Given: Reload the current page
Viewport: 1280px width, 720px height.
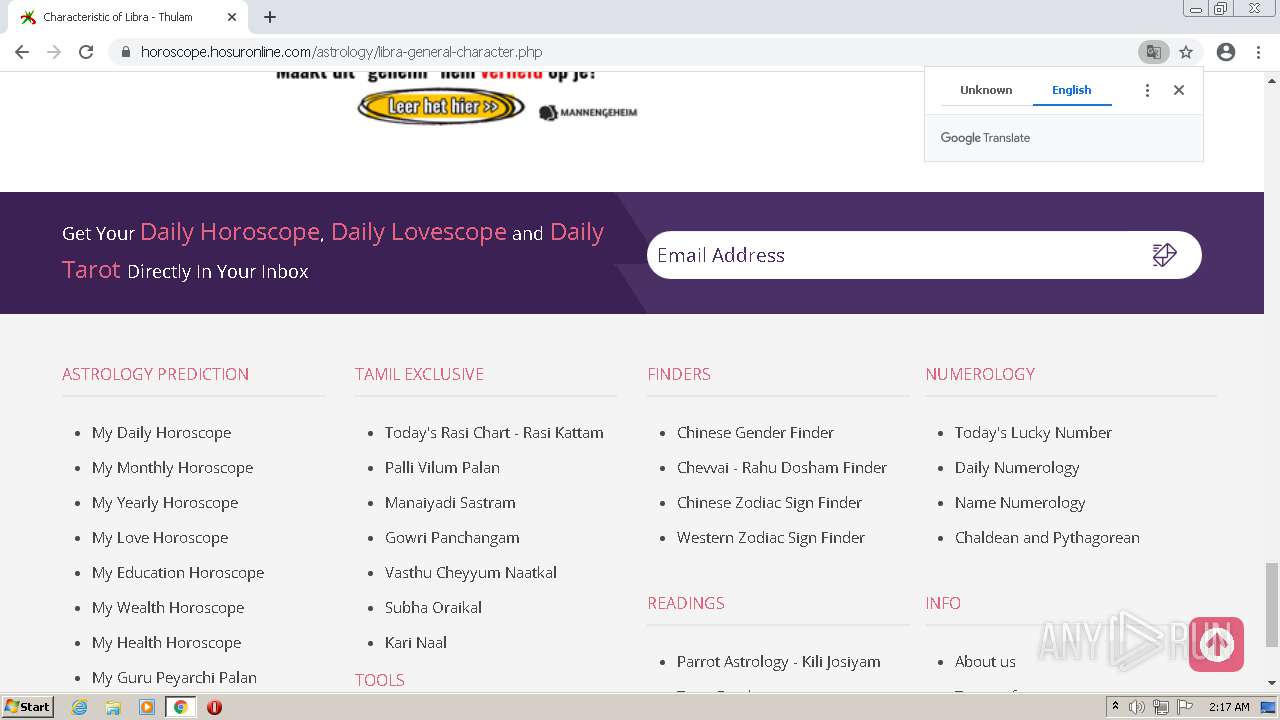Looking at the screenshot, I should [86, 52].
